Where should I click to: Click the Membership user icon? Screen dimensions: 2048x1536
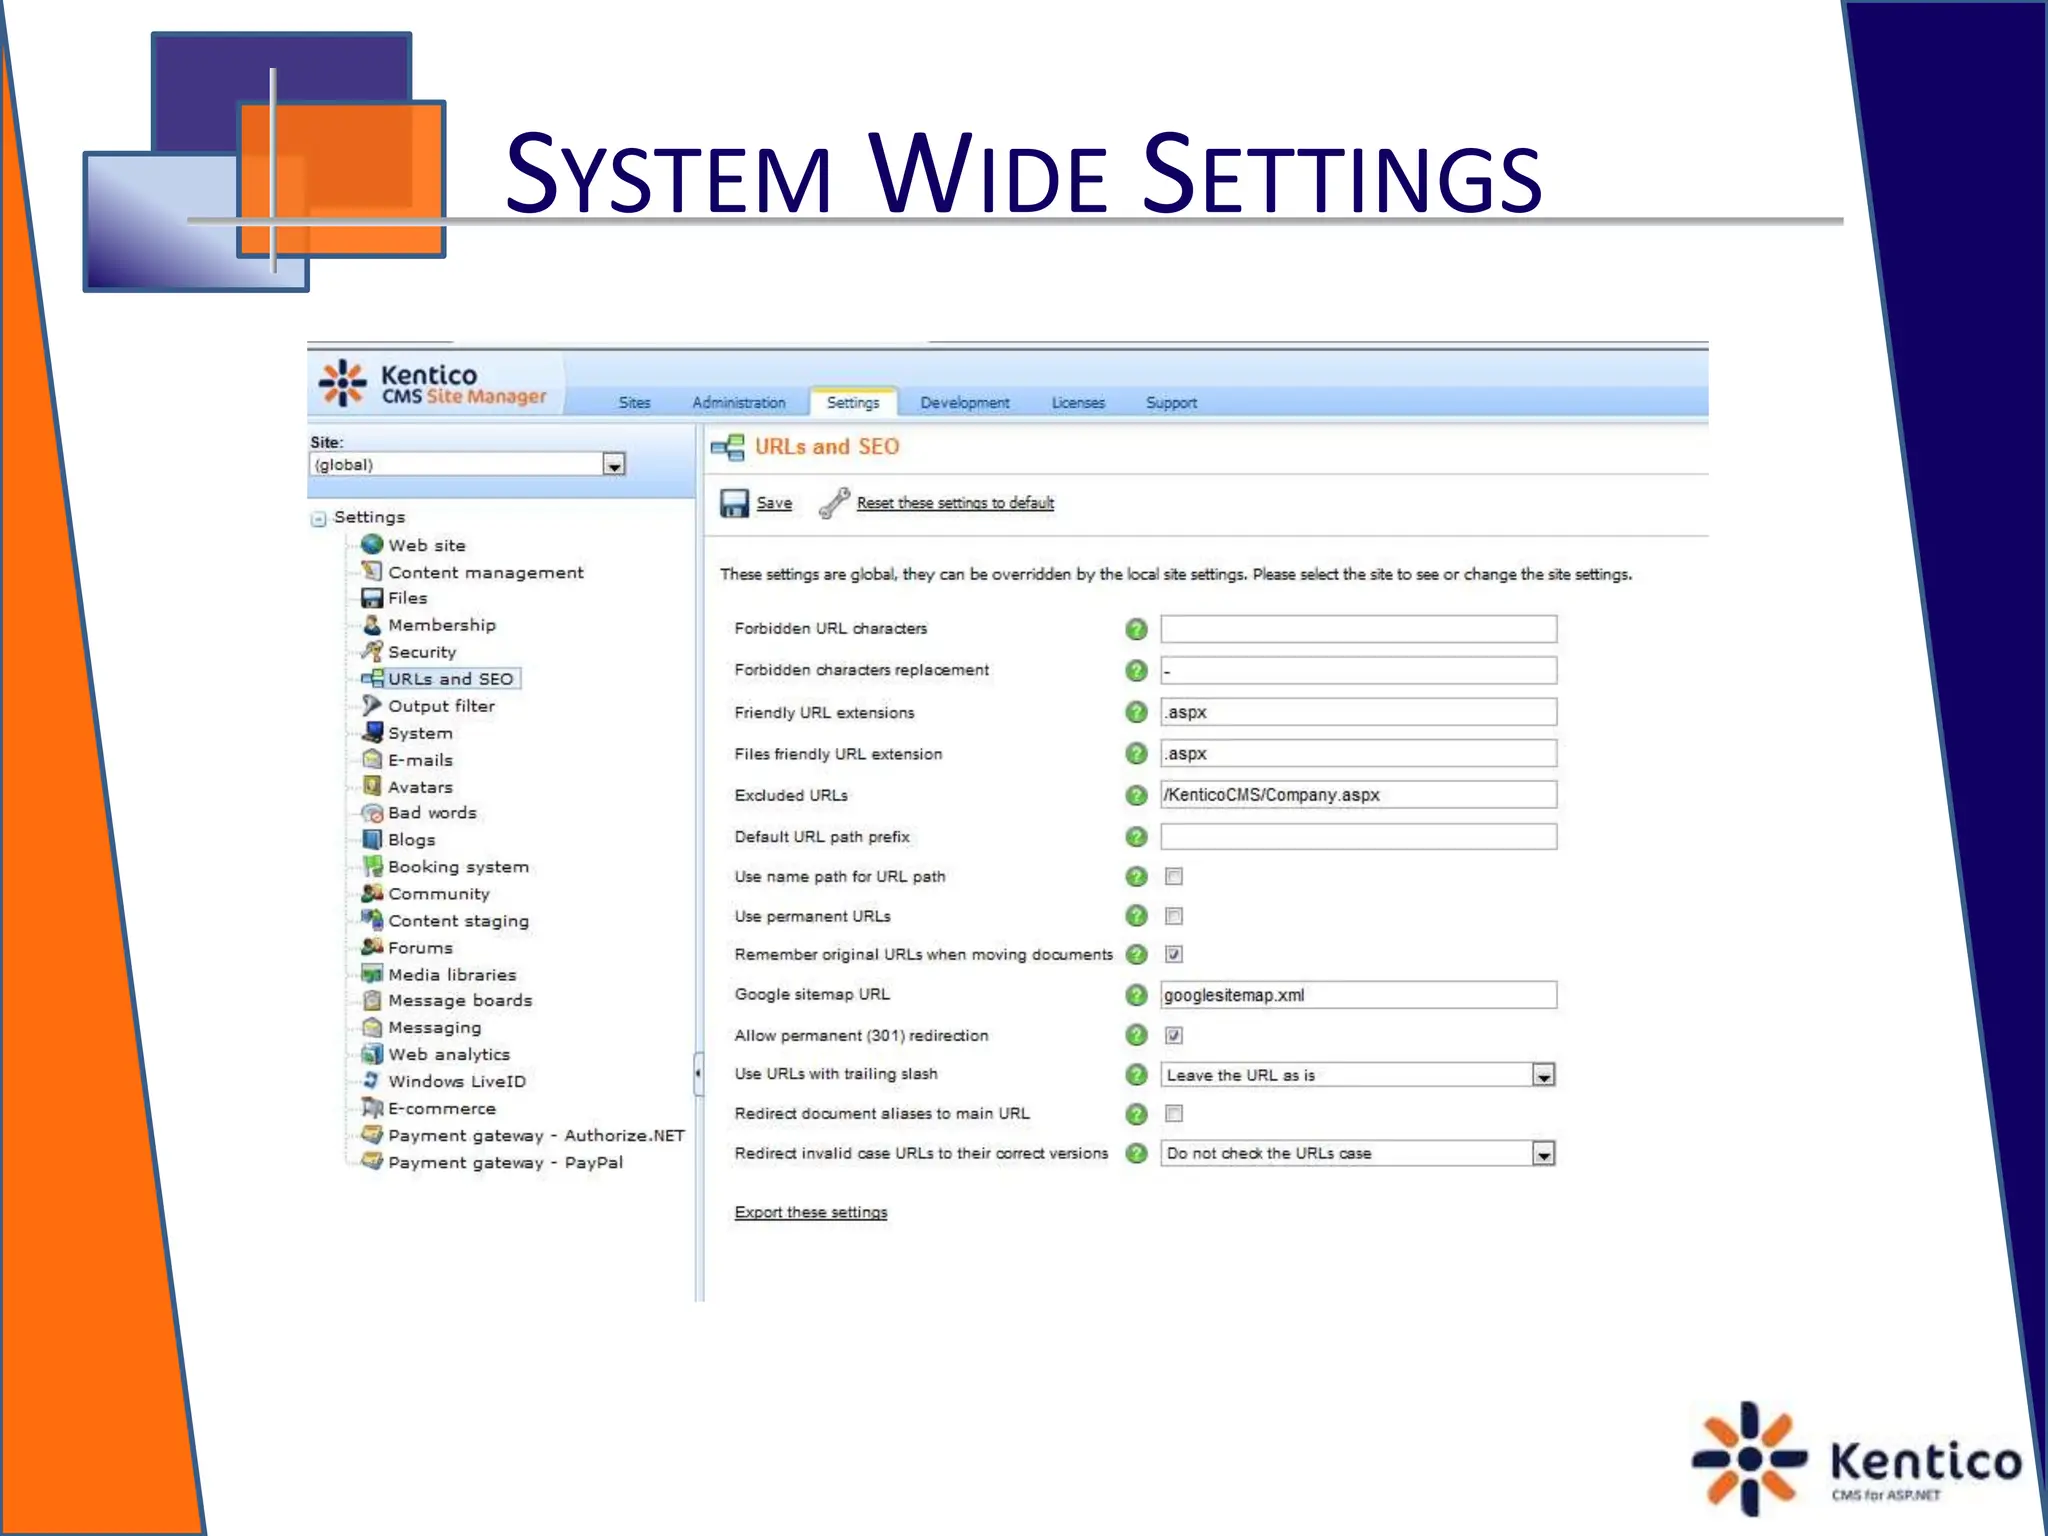coord(372,625)
